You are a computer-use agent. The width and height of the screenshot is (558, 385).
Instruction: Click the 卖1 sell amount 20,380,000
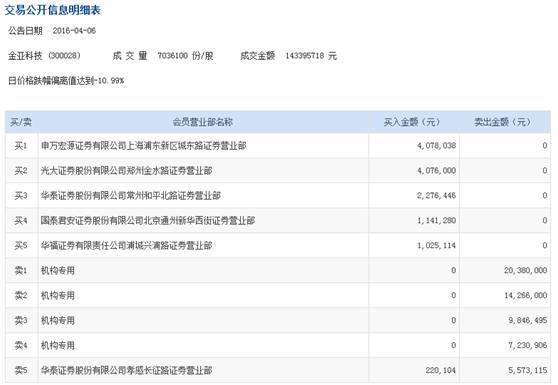(x=525, y=270)
